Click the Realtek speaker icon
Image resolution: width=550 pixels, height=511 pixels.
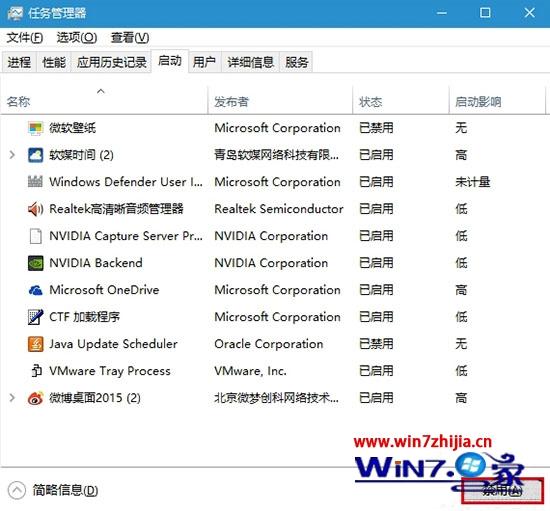pos(35,209)
